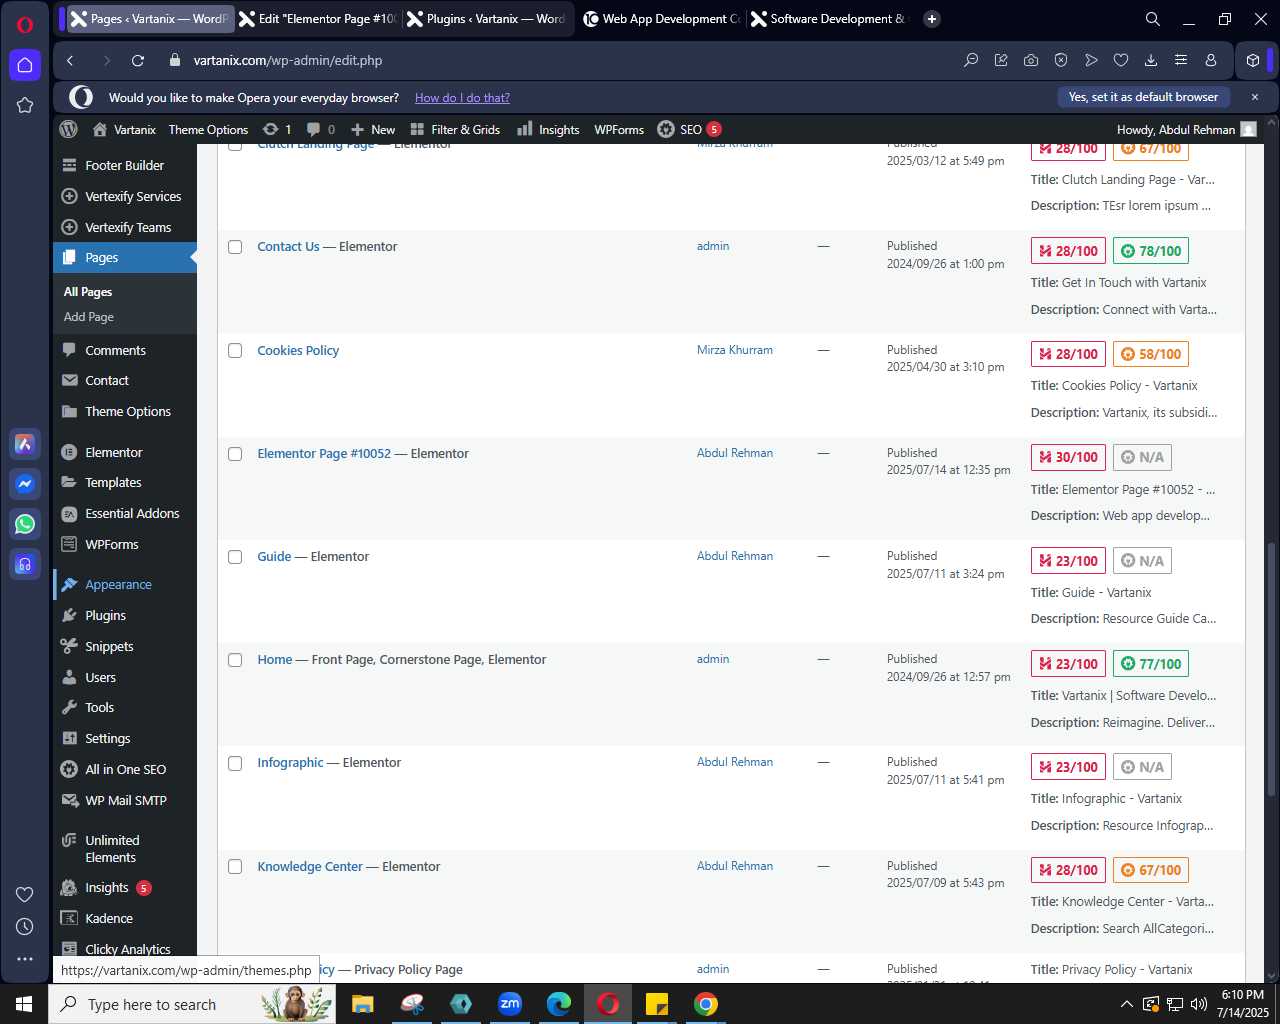This screenshot has height=1024, width=1280.
Task: Click Yes, set it as default browser
Action: coord(1143,97)
